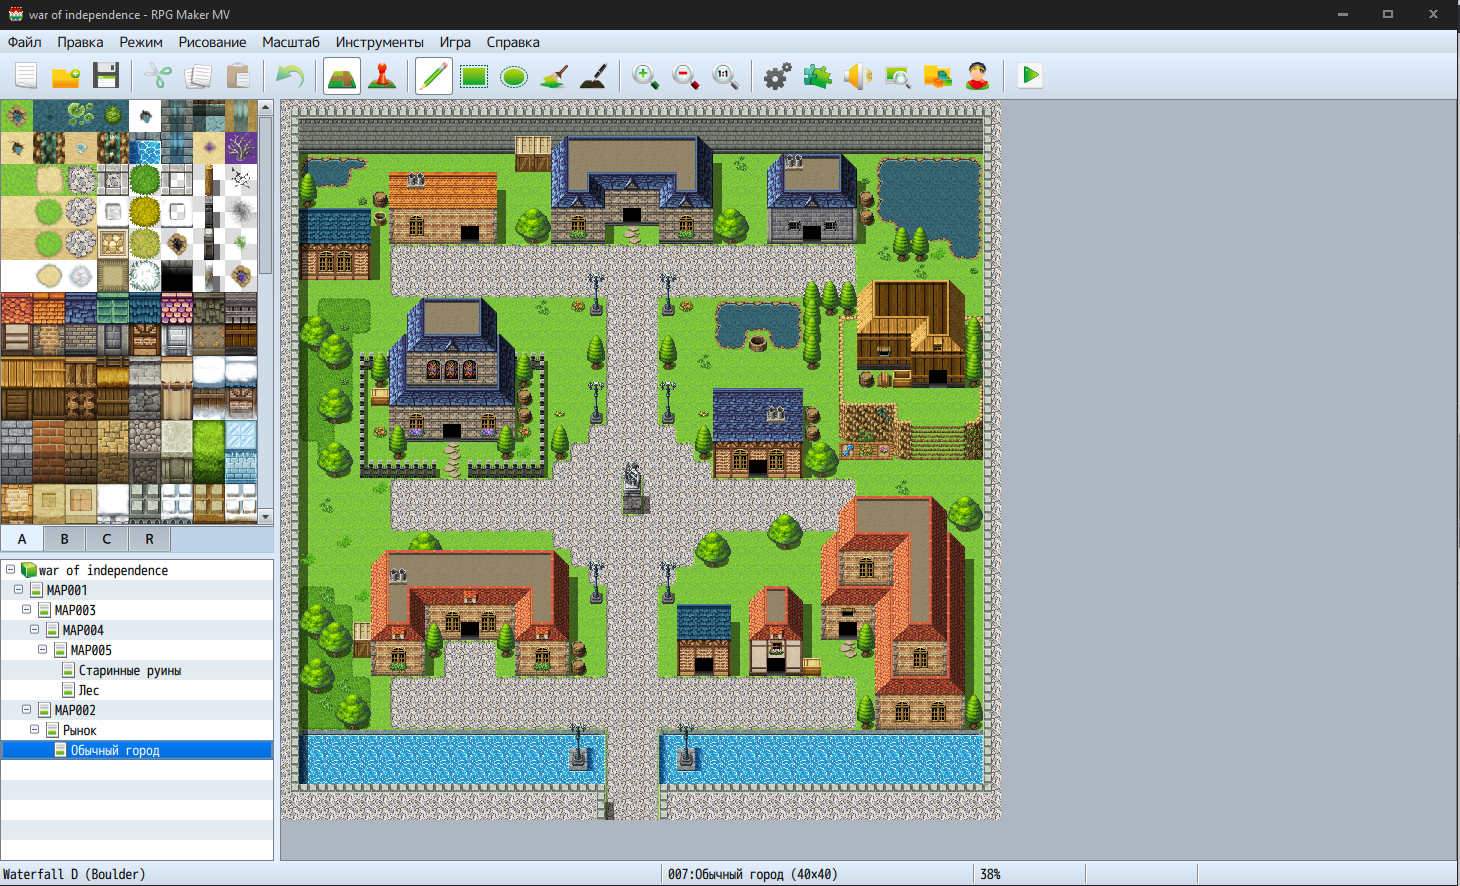Open the Resource Manager folder icon
1460x886 pixels.
[938, 76]
